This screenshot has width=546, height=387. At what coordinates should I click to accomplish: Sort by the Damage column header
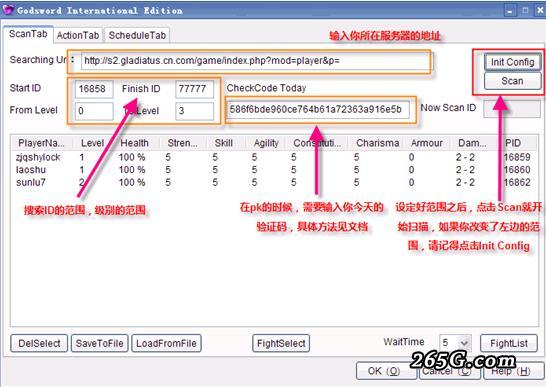coord(473,143)
